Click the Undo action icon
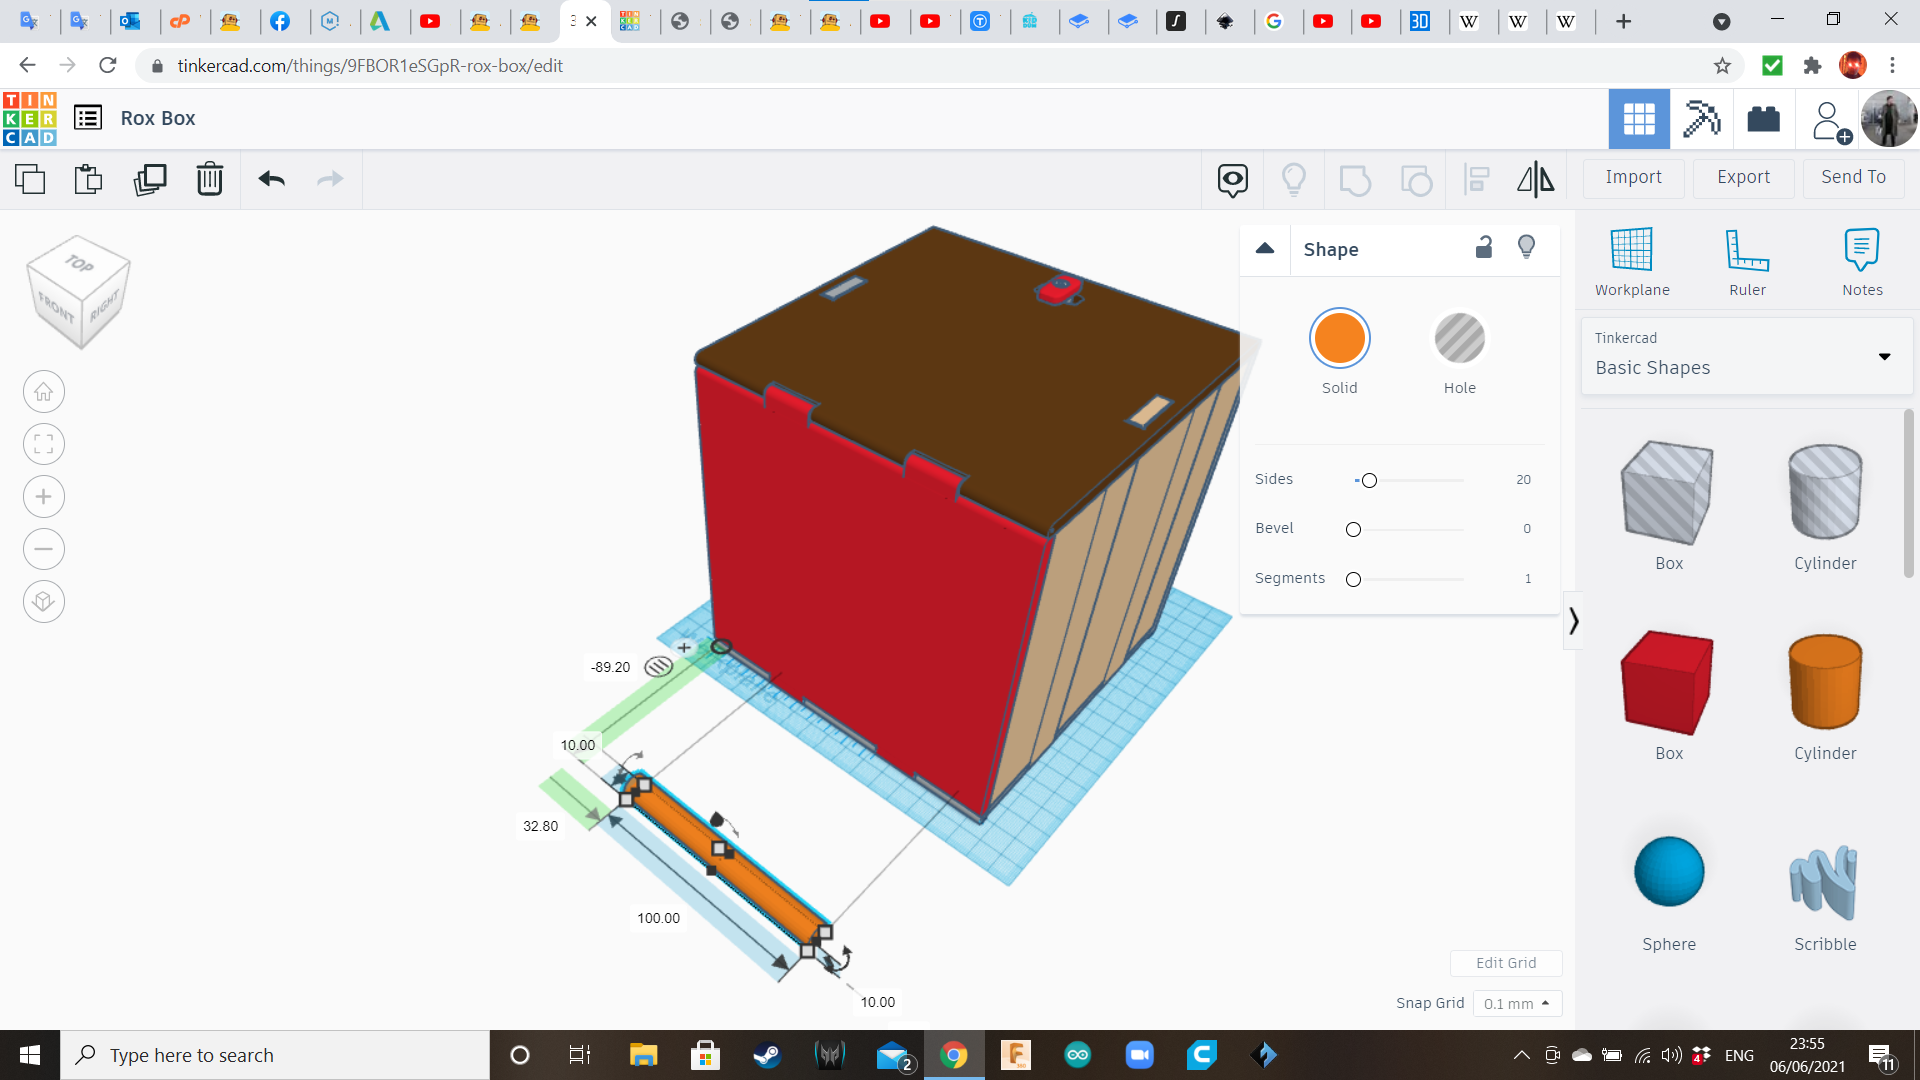 pyautogui.click(x=272, y=178)
